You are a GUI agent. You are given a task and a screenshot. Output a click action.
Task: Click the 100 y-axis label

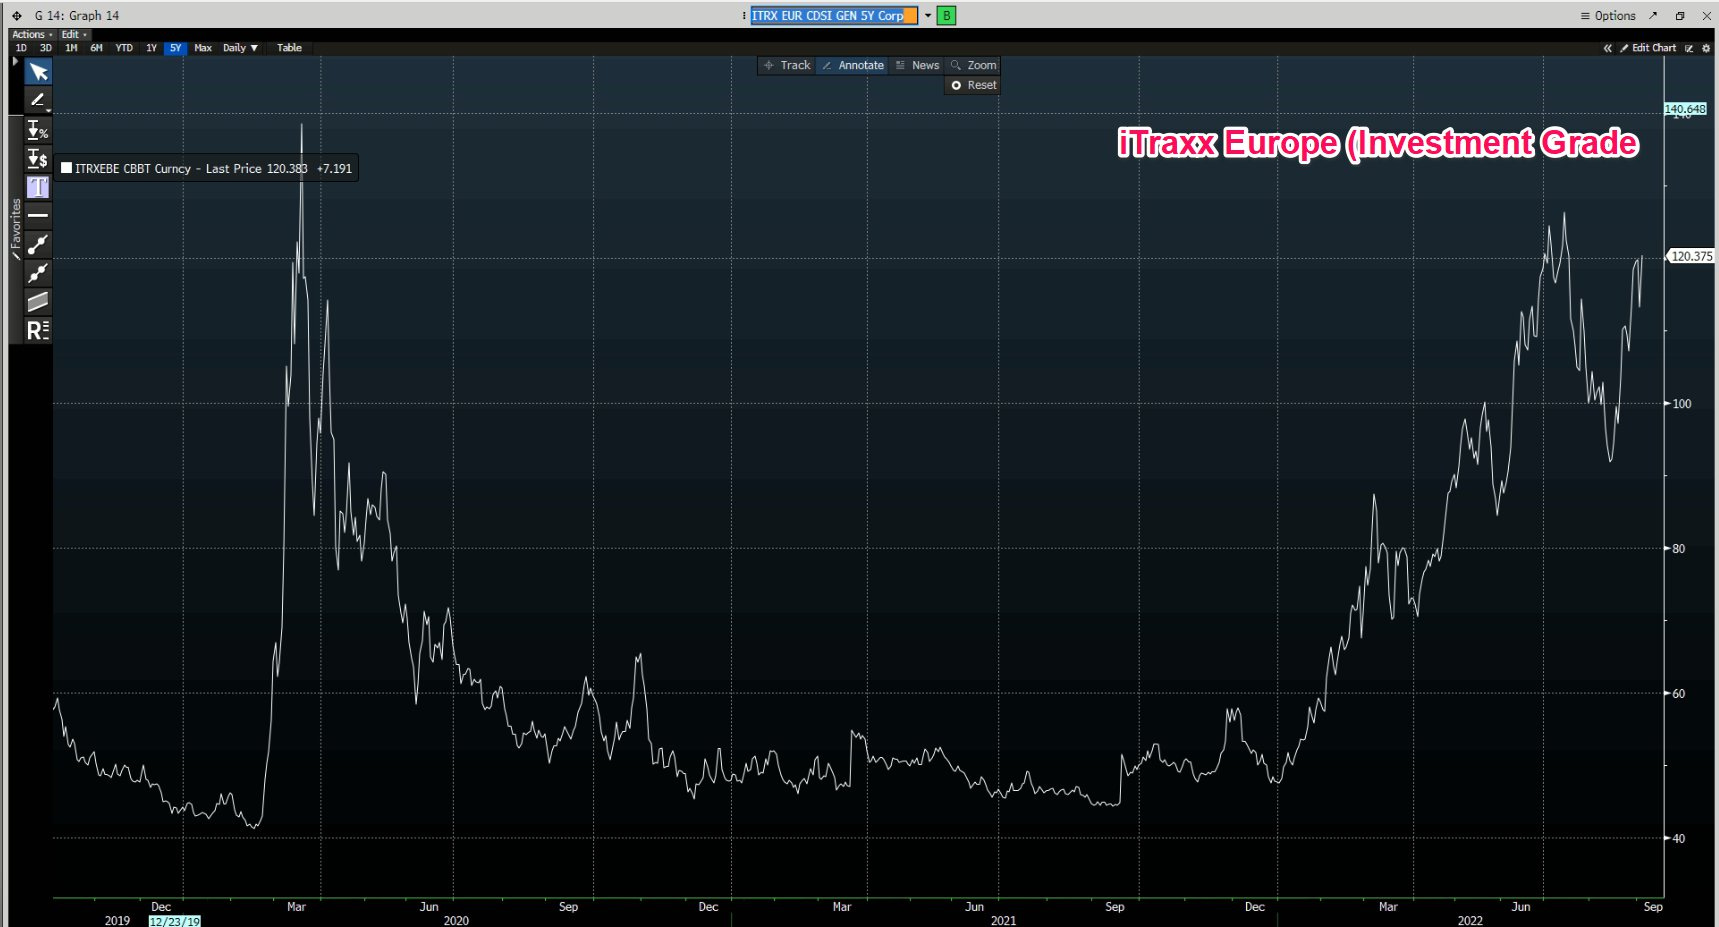[1682, 404]
